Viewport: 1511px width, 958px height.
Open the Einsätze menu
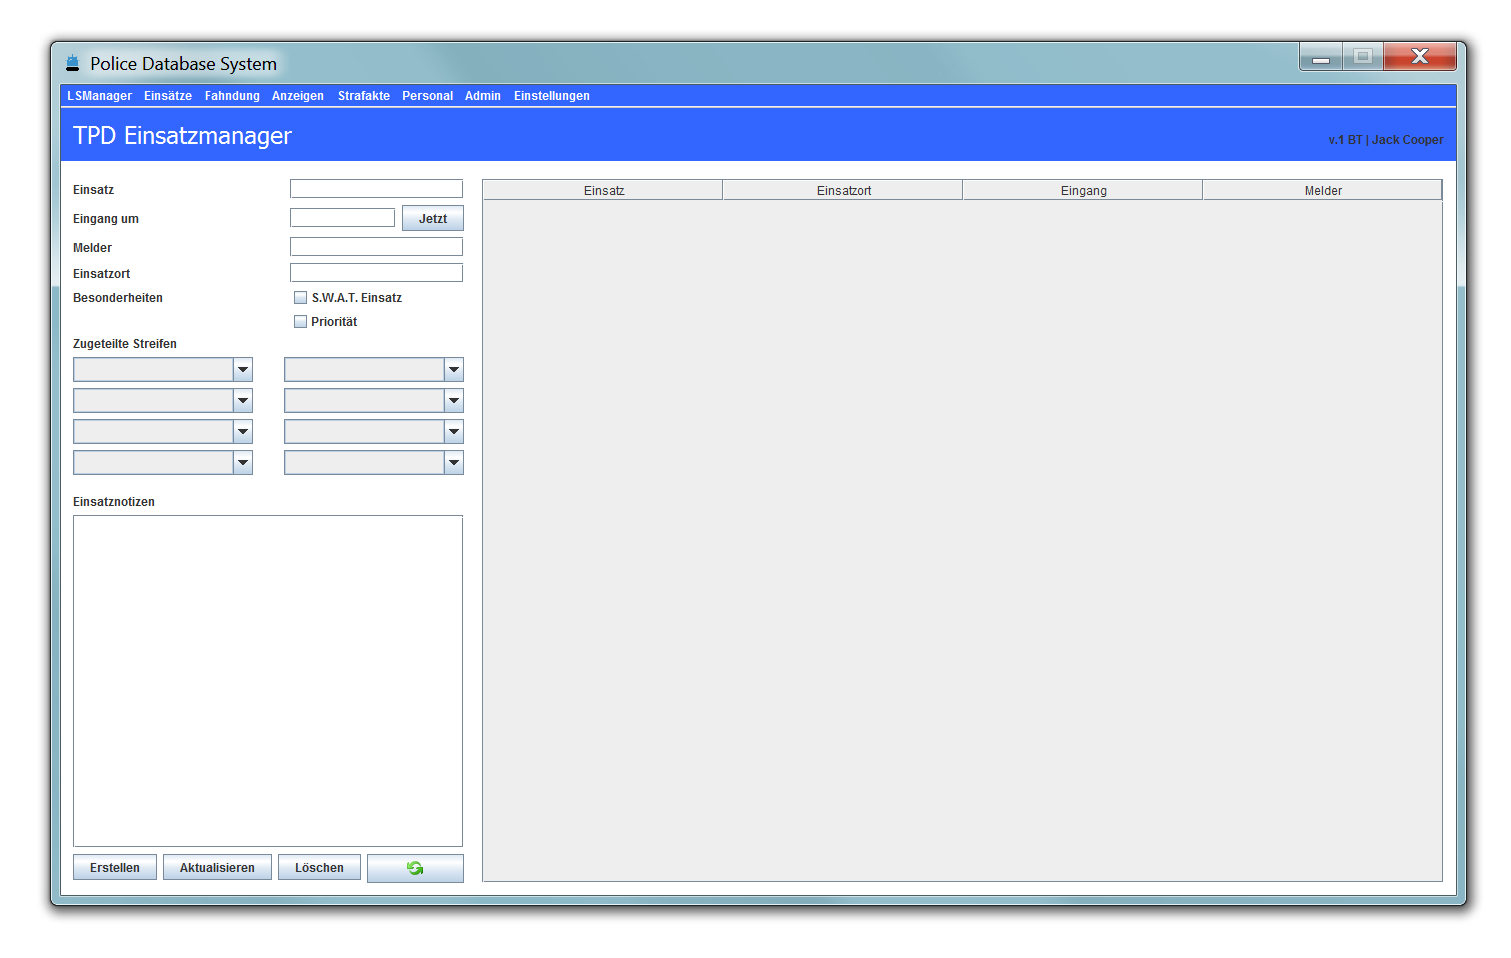click(168, 96)
